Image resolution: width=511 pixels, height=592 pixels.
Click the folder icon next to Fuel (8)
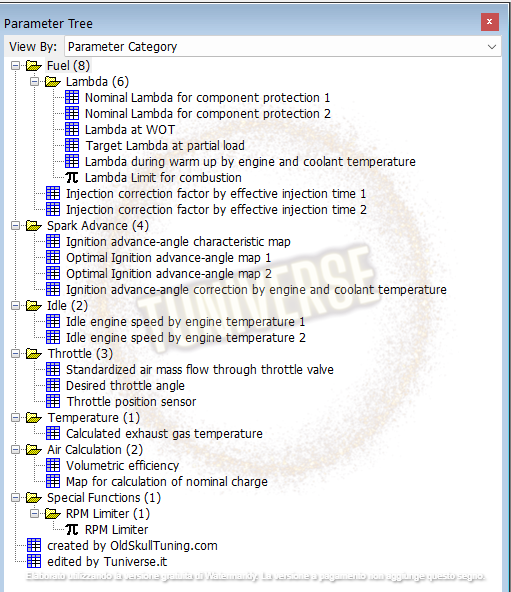(34, 66)
